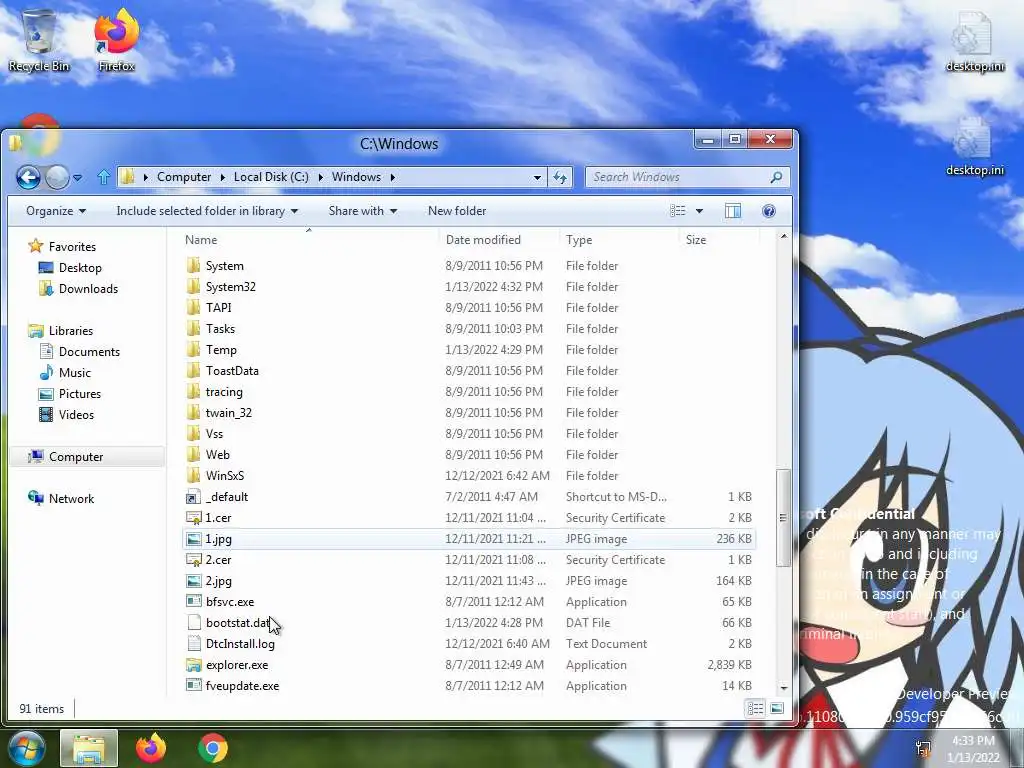1024x768 pixels.
Task: Select the 2.jpg image file icon
Action: pyautogui.click(x=193, y=581)
